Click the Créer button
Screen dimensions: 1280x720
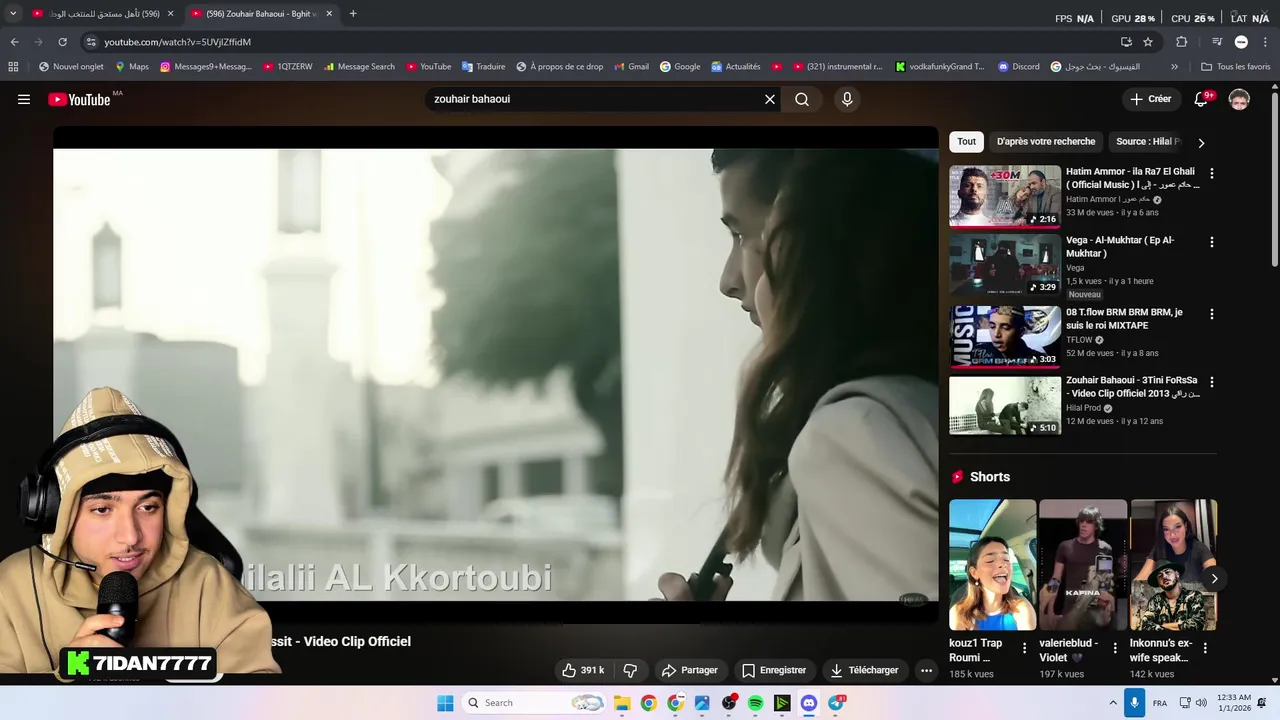1150,99
